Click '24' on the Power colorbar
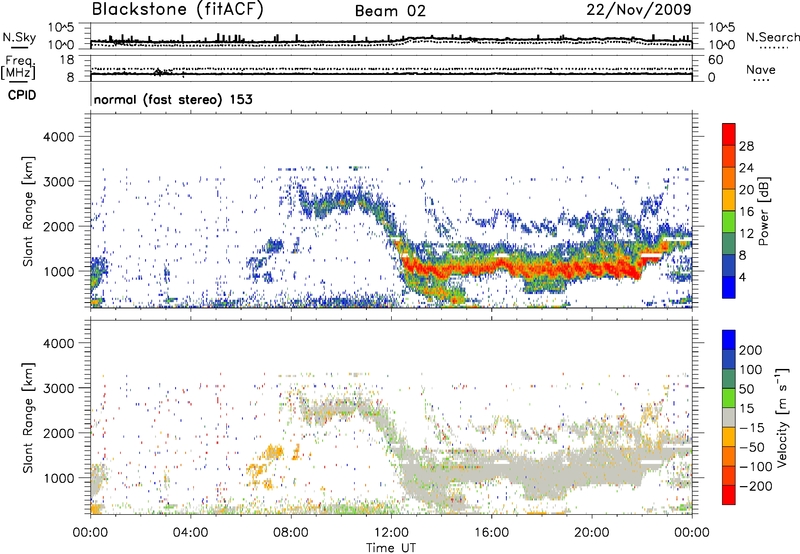This screenshot has height=554, width=800. tap(746, 168)
